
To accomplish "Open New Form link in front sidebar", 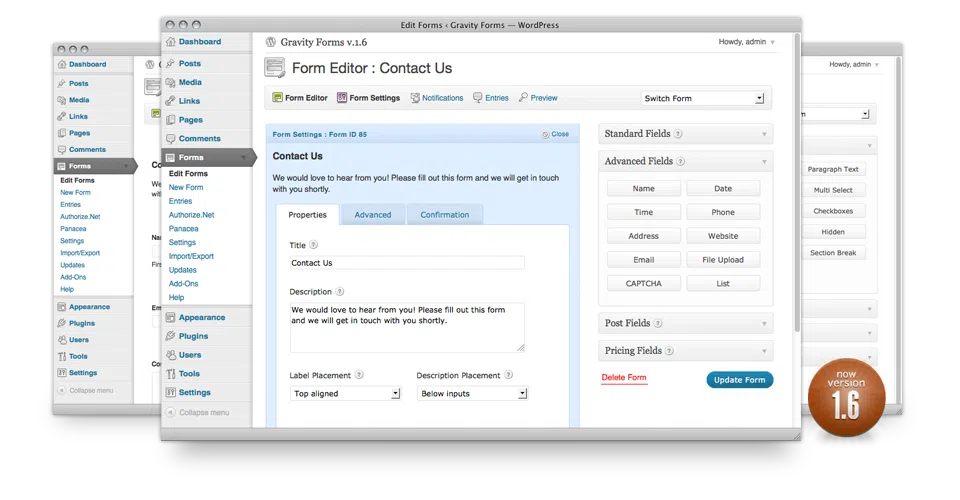I will (x=186, y=187).
